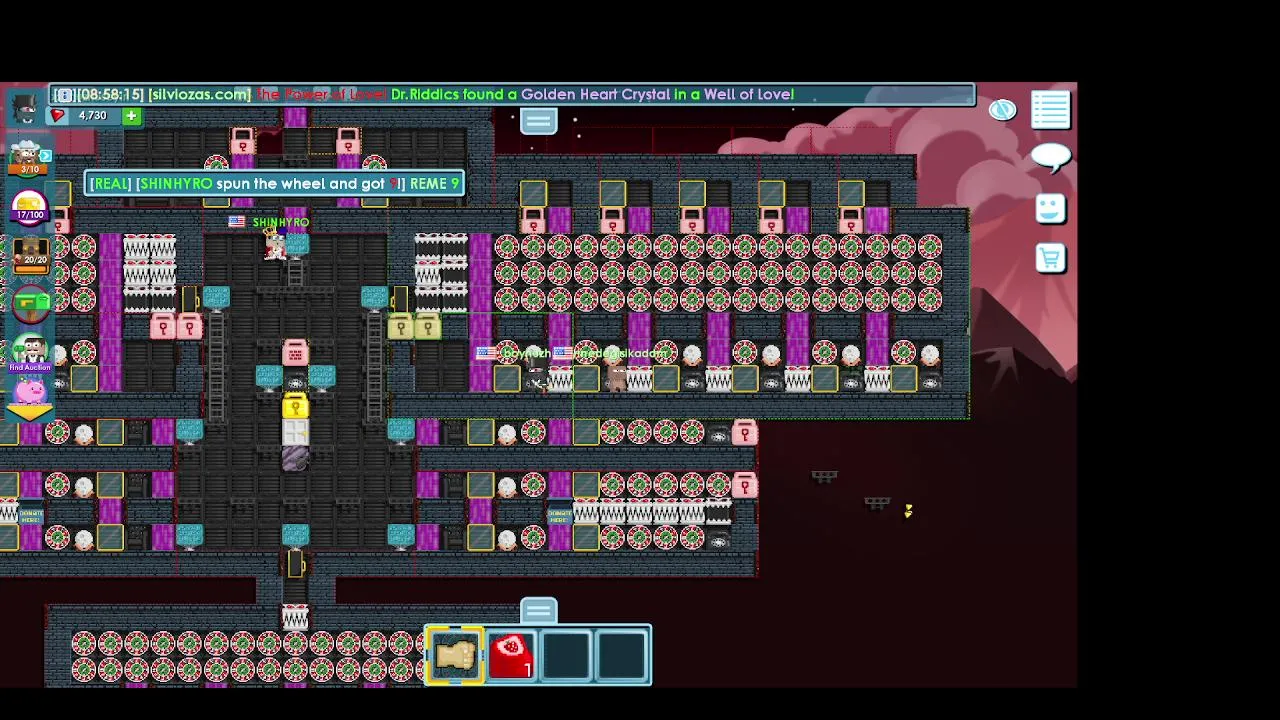This screenshot has height=720, width=1280.
Task: Open the store shopping cart
Action: (x=1050, y=259)
